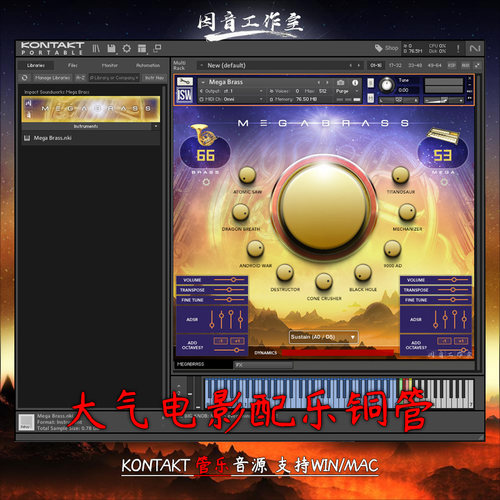
Task: Click the Mechanizer knob
Action: point(407,212)
